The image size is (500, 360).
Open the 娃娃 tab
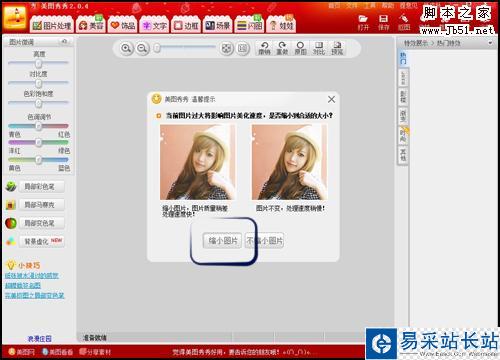point(281,25)
